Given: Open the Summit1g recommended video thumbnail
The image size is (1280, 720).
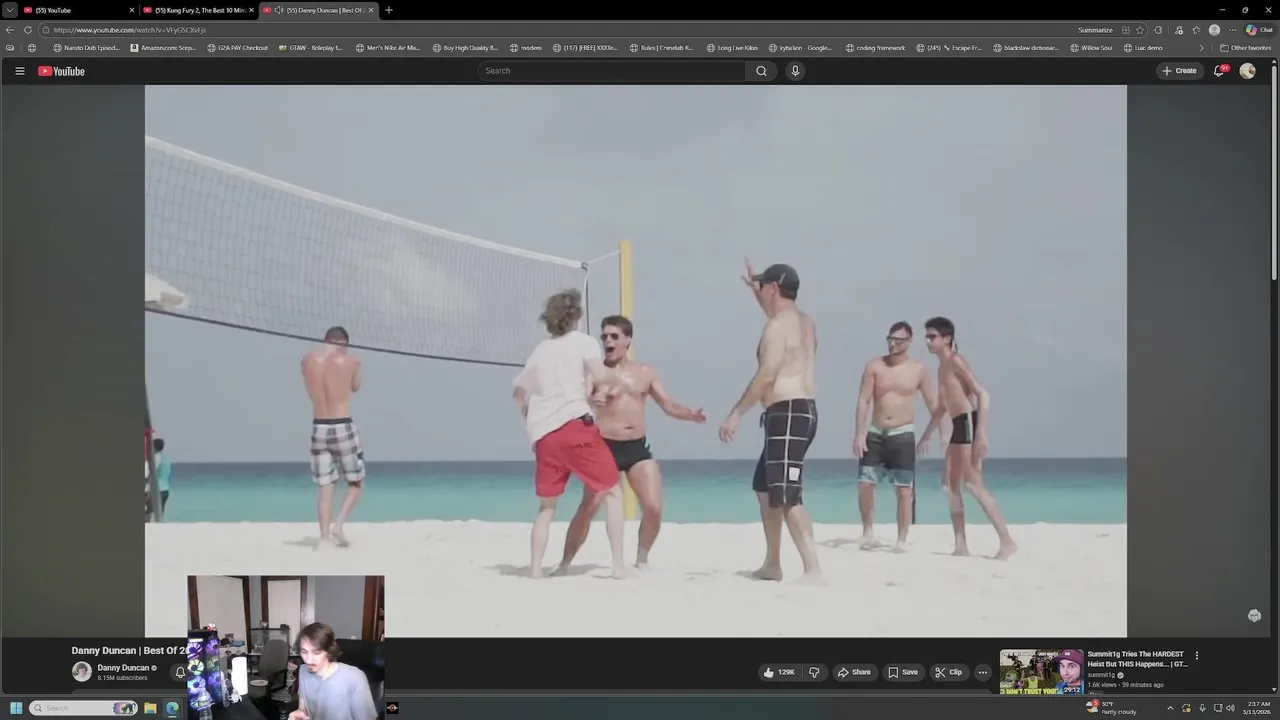Looking at the screenshot, I should click(1041, 671).
